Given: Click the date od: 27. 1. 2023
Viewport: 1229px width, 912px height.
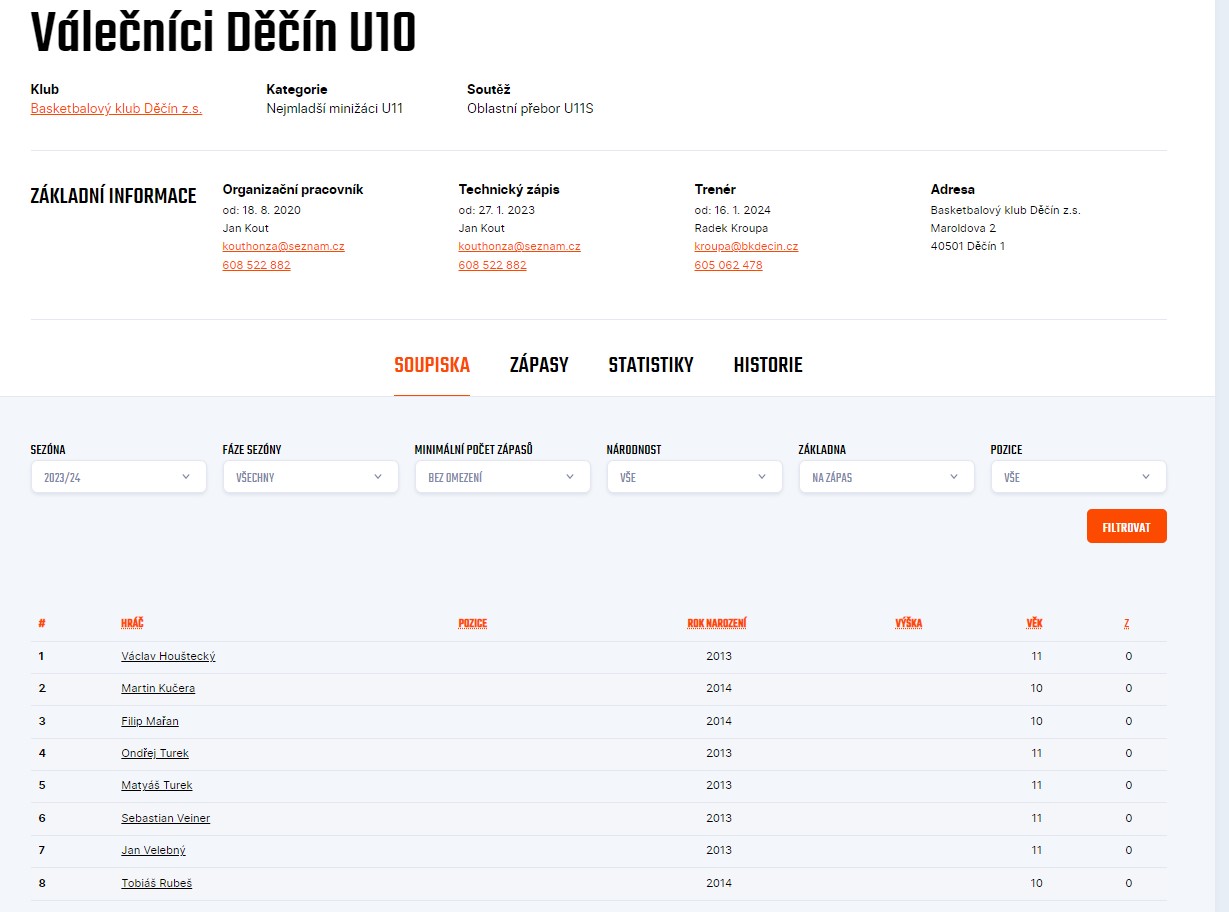Looking at the screenshot, I should [497, 210].
